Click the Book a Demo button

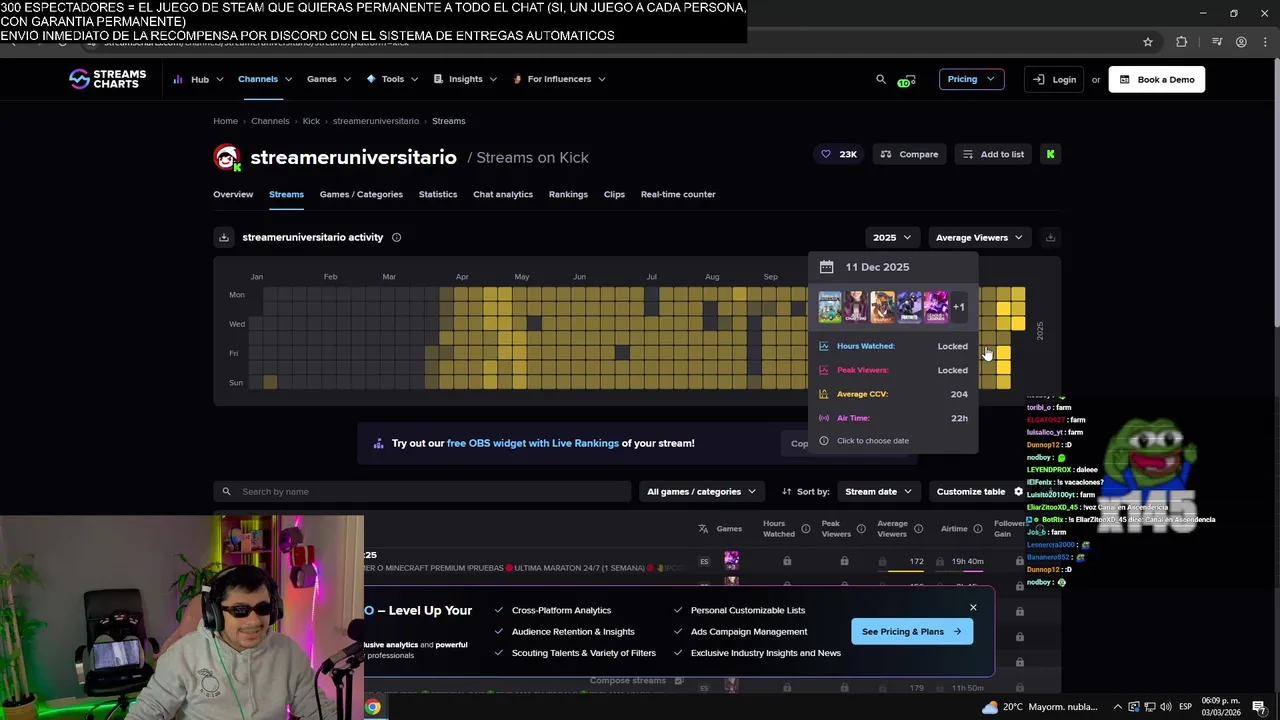click(x=1156, y=79)
